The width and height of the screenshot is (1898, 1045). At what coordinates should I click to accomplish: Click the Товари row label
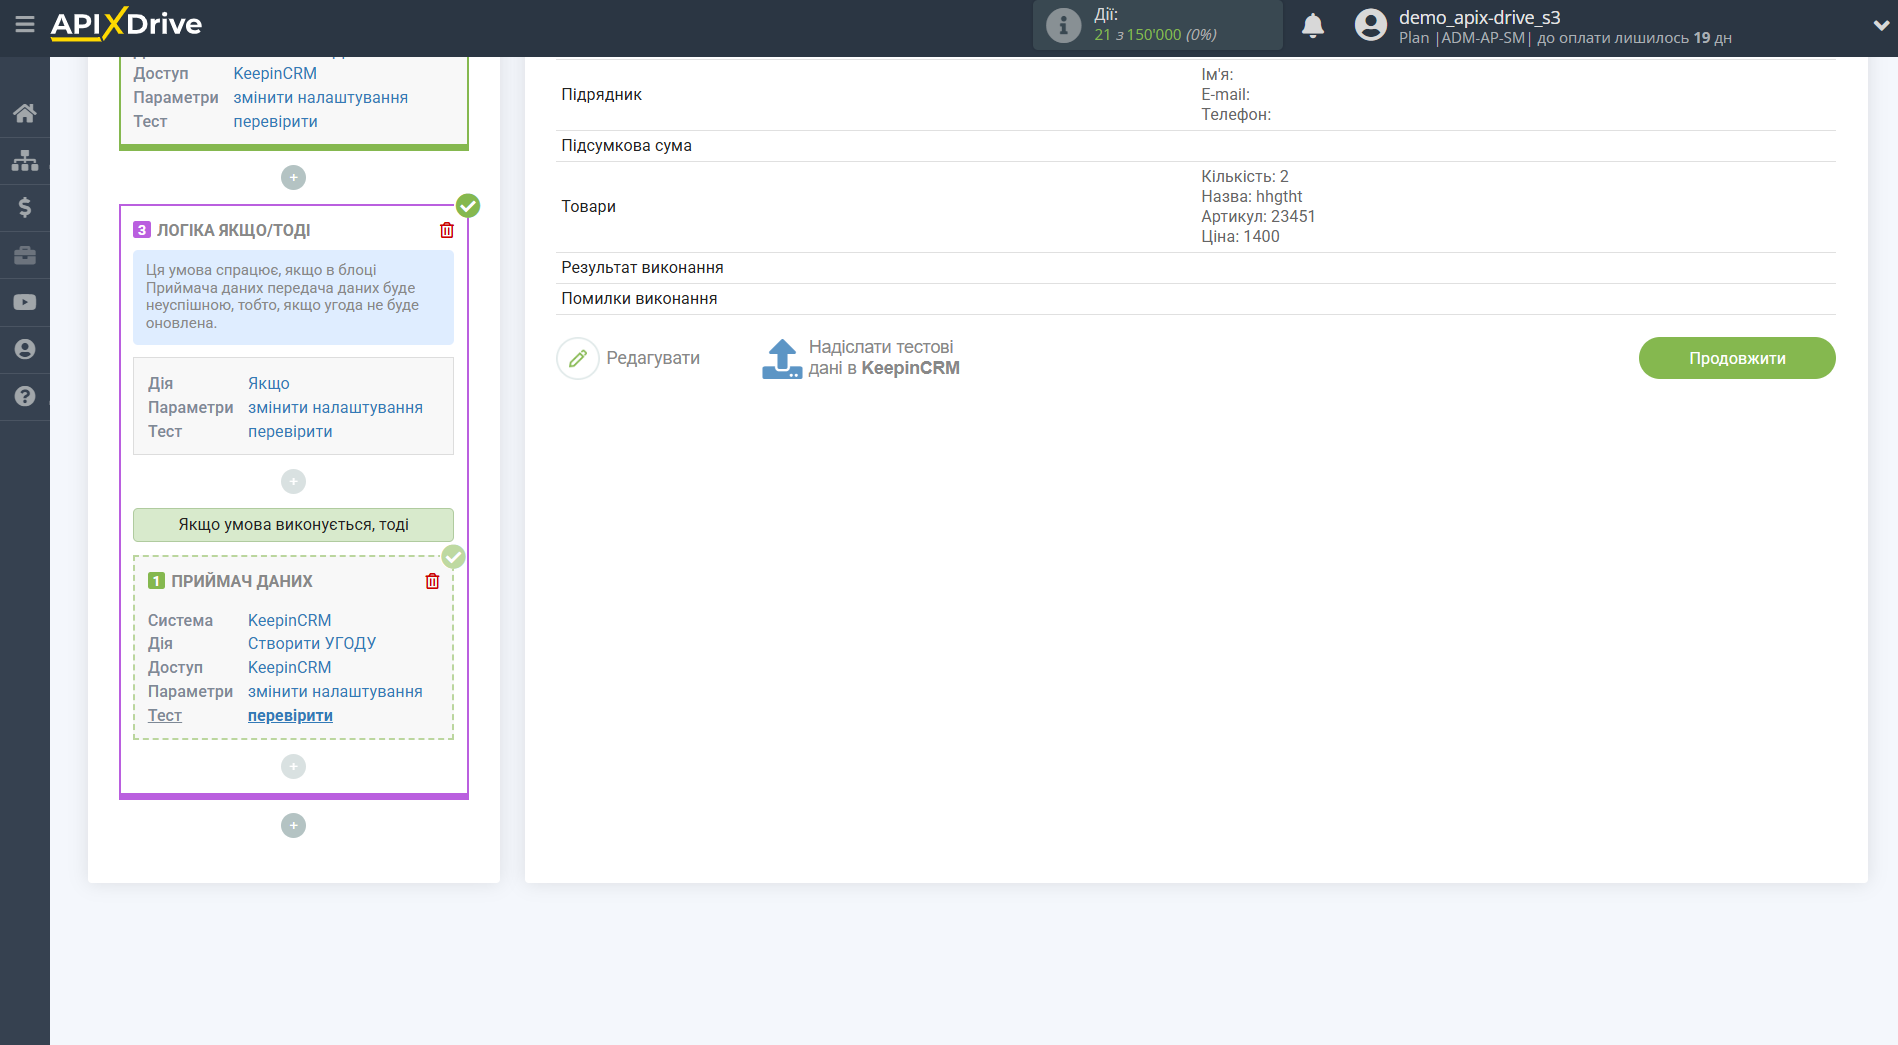[x=589, y=206]
